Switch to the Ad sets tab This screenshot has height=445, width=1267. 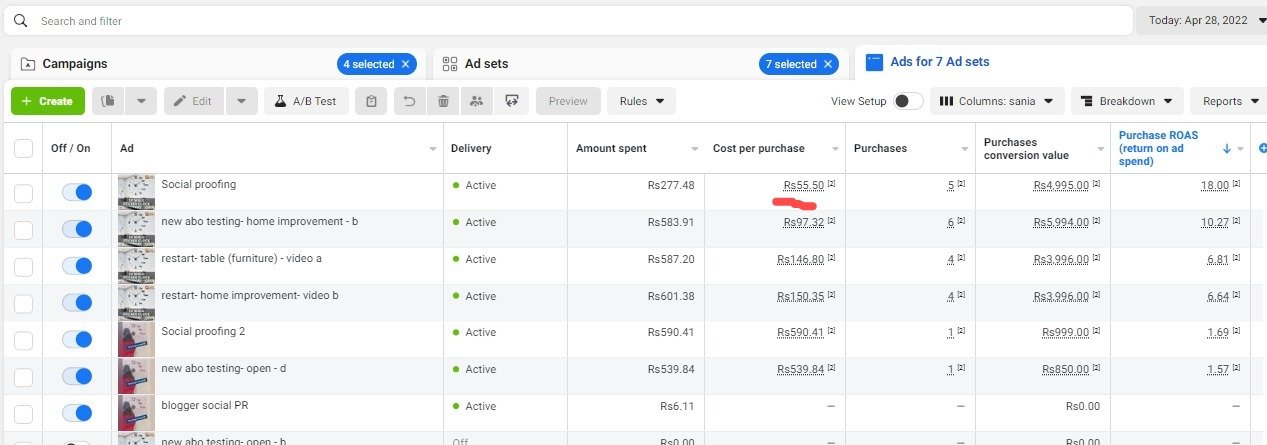coord(486,64)
